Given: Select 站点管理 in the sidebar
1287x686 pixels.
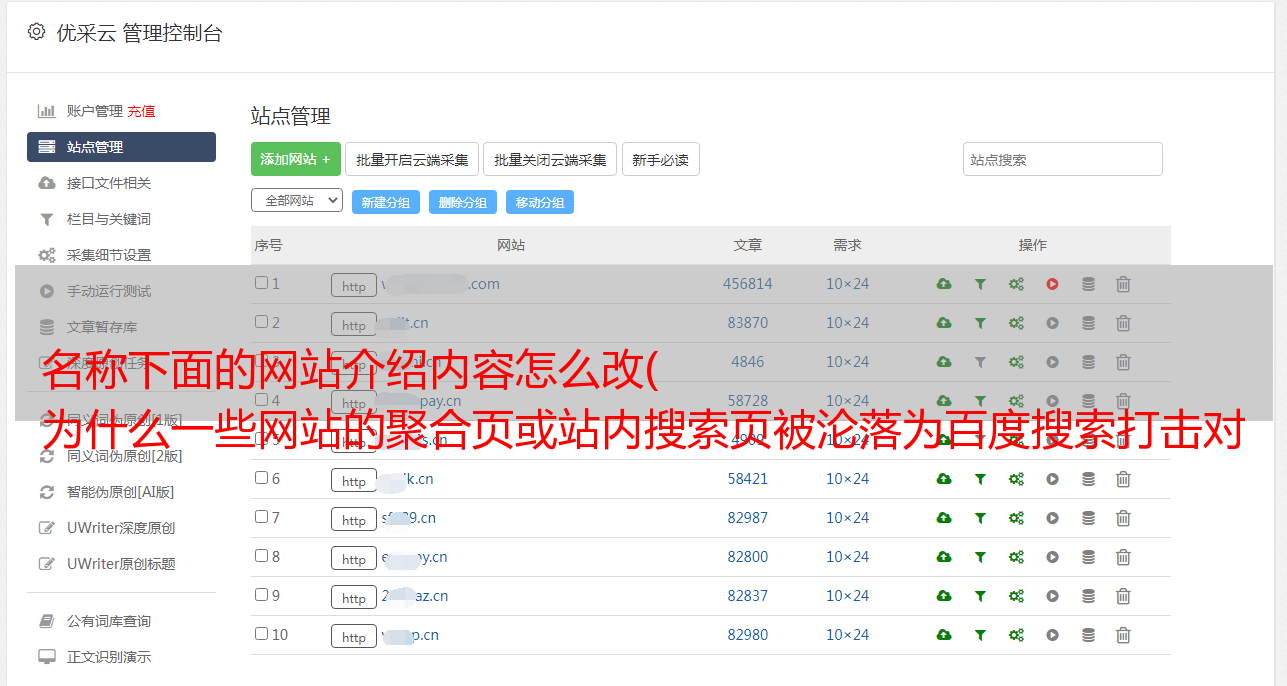Looking at the screenshot, I should [x=121, y=147].
